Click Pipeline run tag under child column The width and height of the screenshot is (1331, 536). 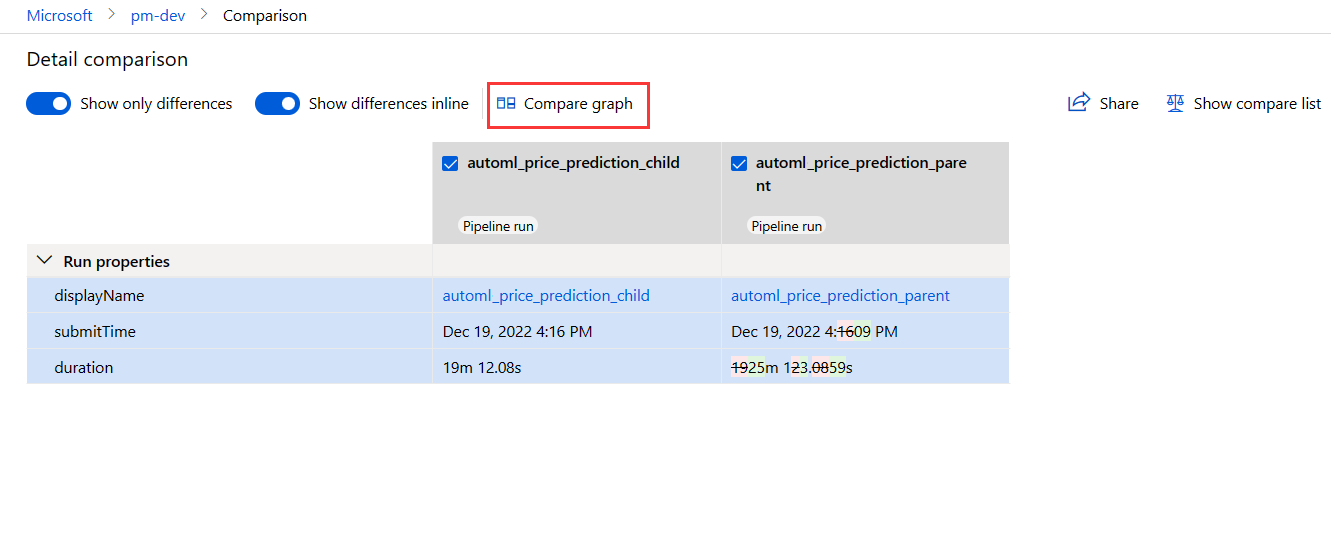click(x=497, y=226)
